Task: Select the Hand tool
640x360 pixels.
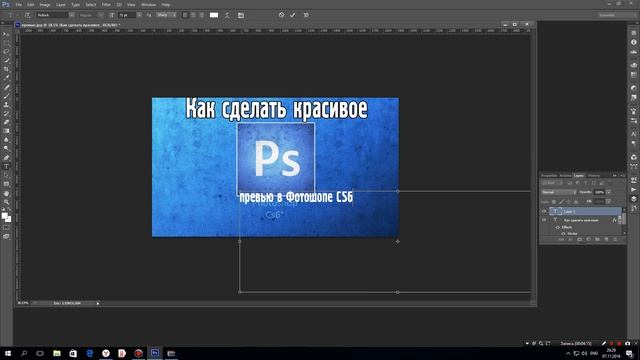Action: pos(6,193)
